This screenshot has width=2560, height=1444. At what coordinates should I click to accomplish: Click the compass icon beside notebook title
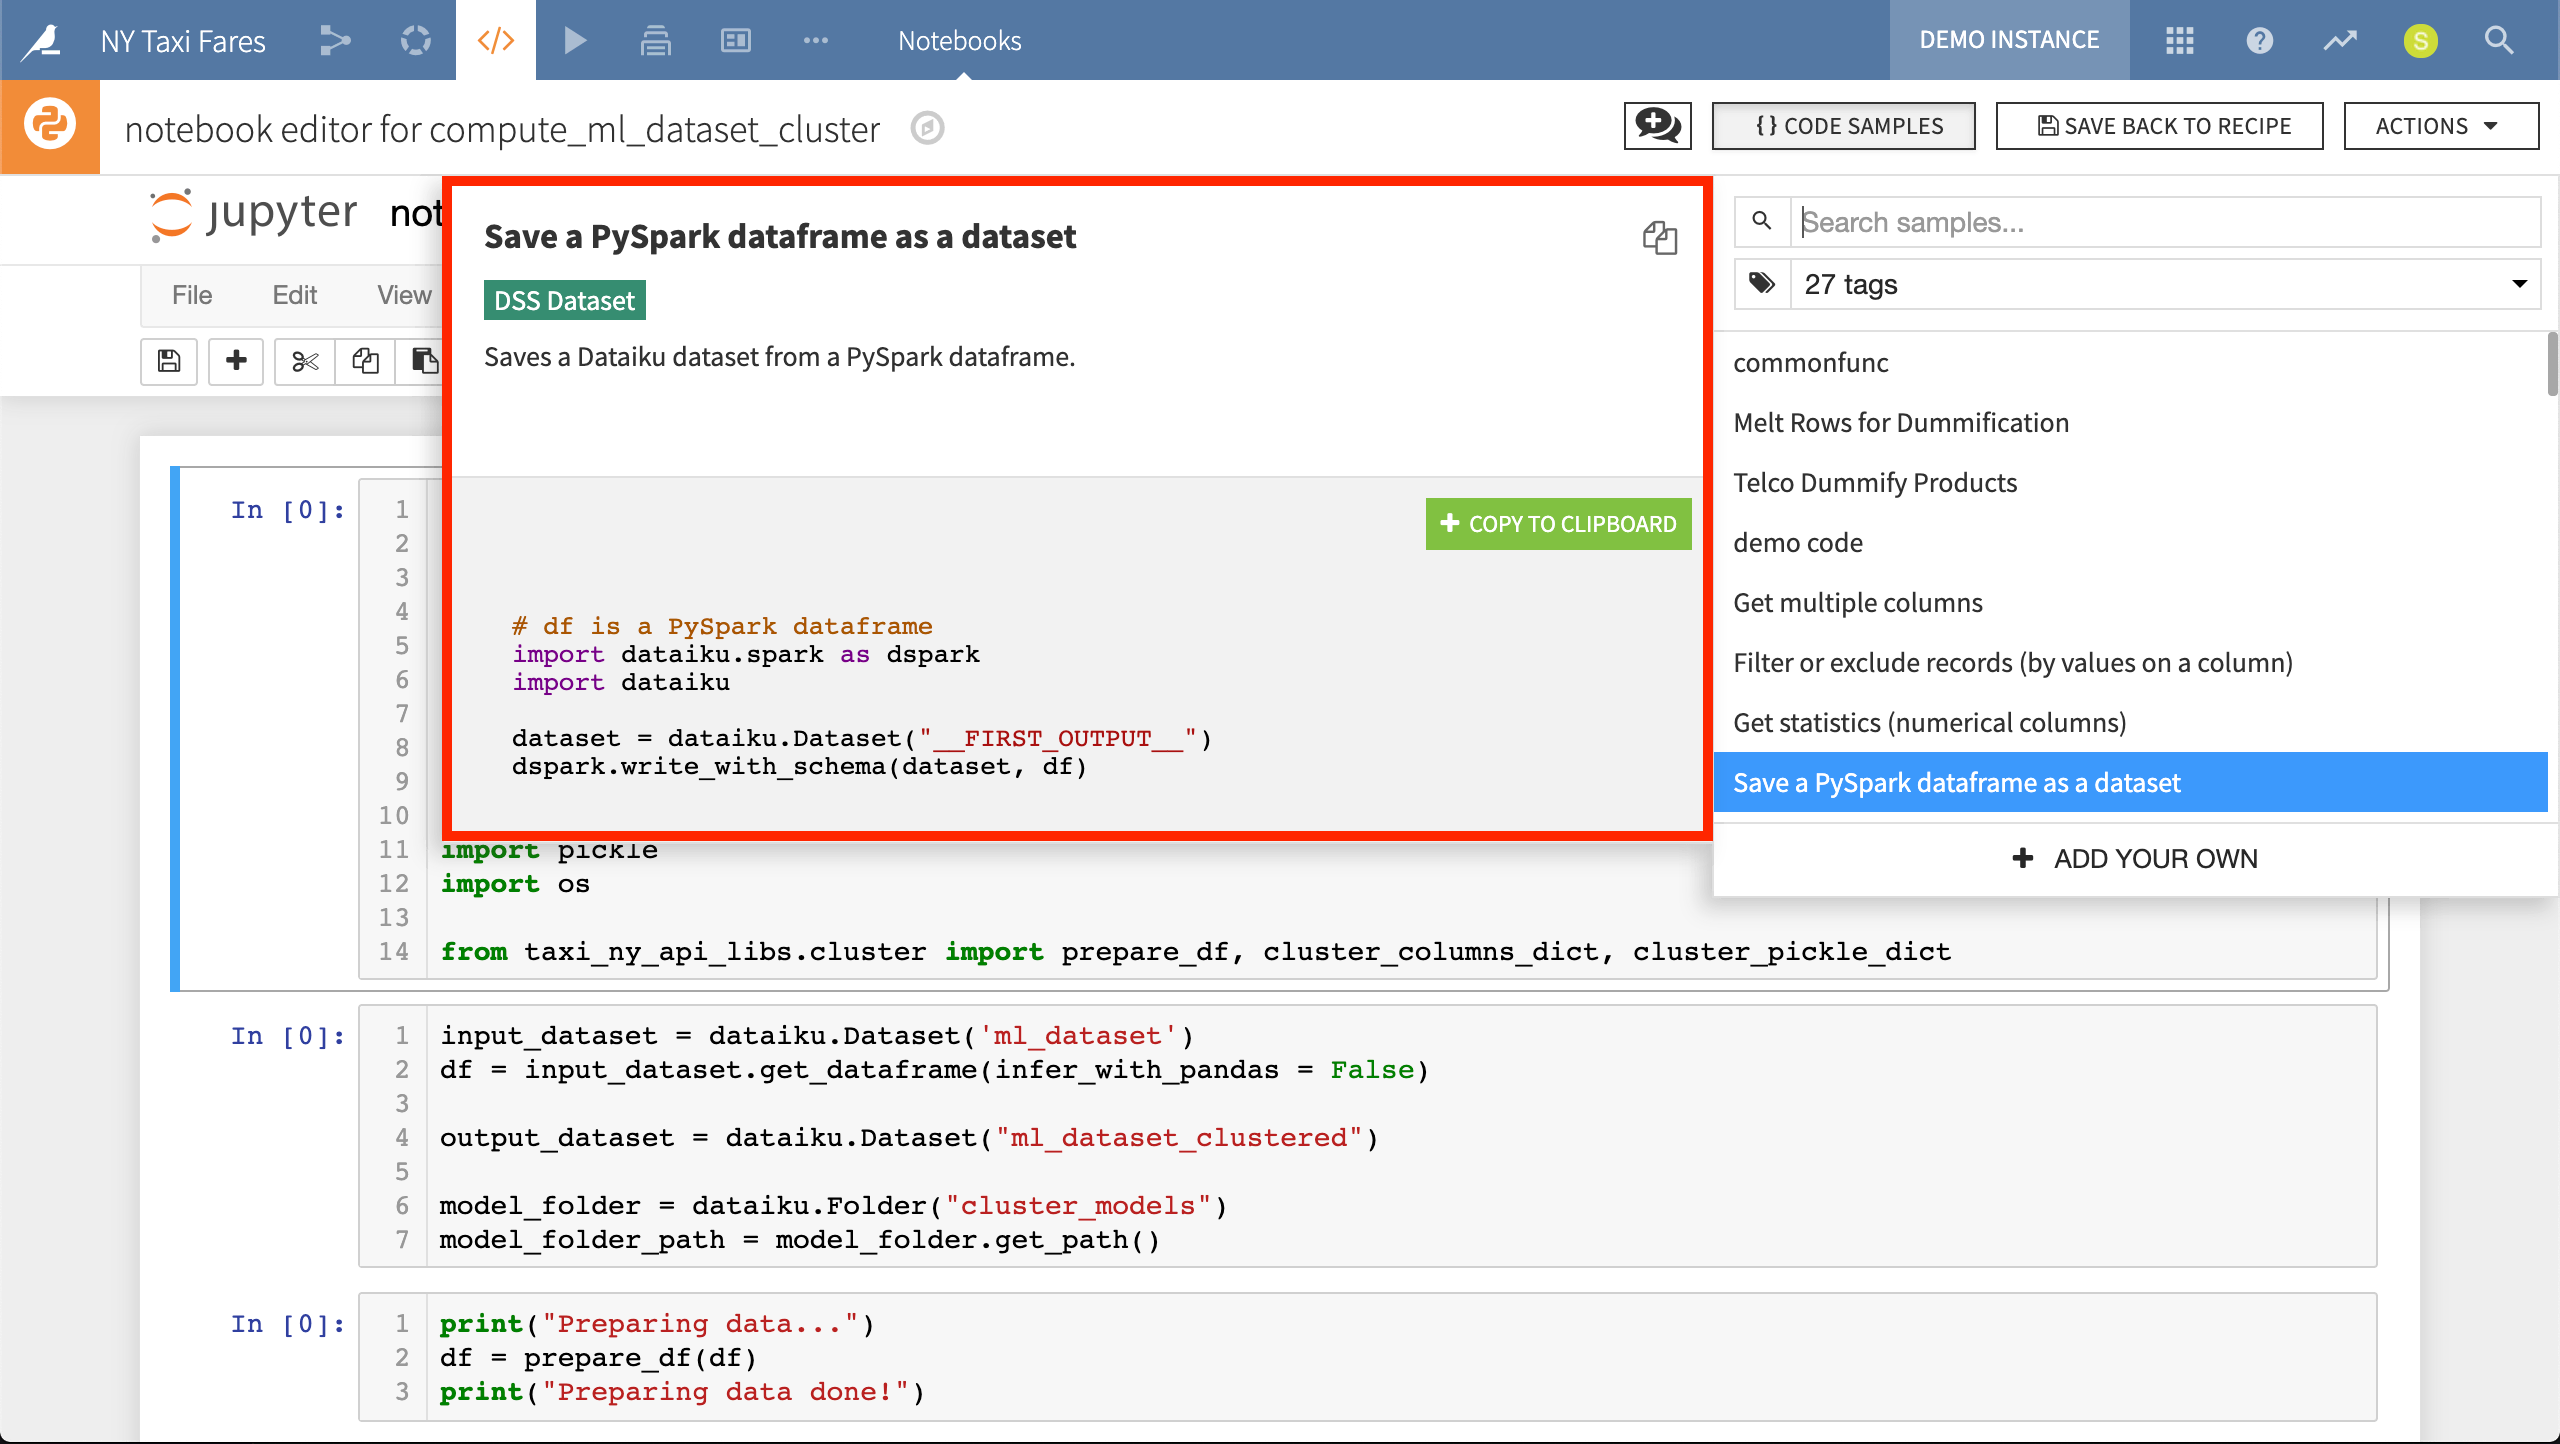point(927,128)
